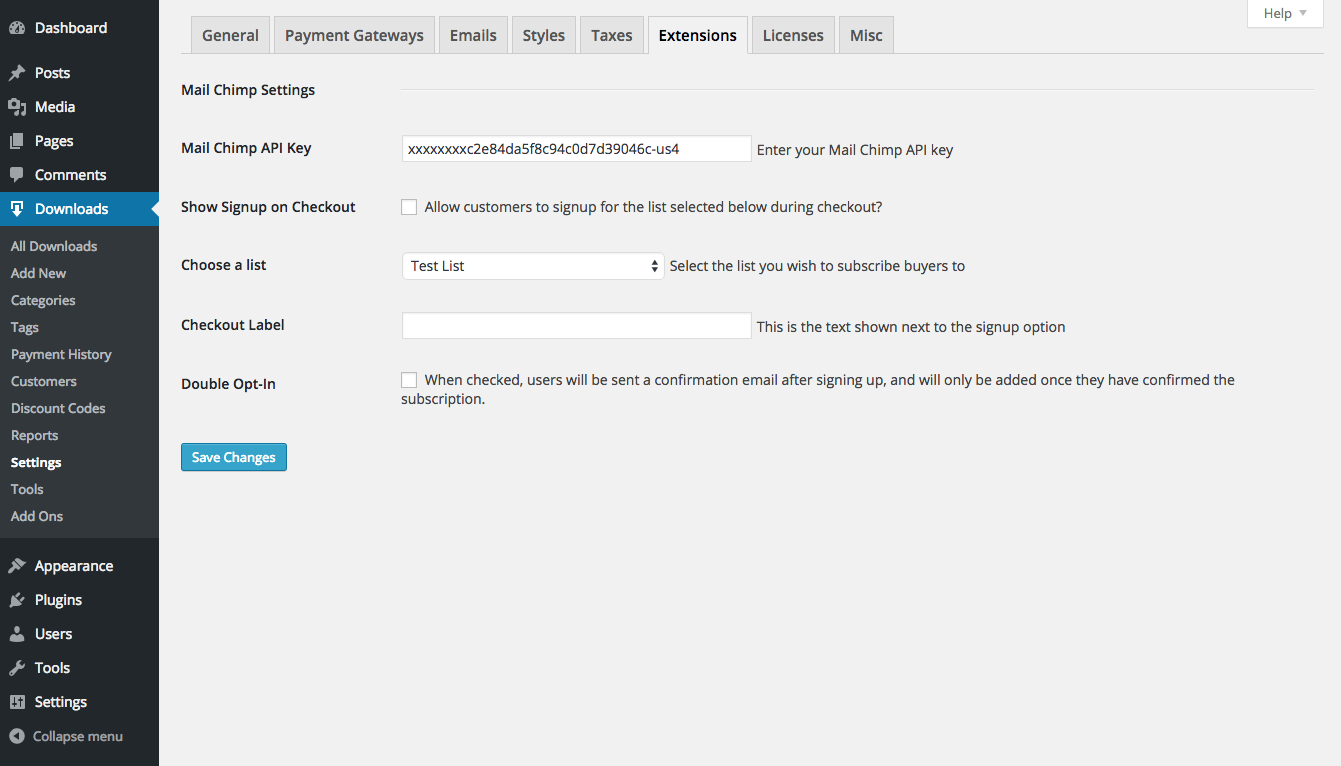Click the Posts pushpin icon
The image size is (1341, 766).
[x=17, y=73]
